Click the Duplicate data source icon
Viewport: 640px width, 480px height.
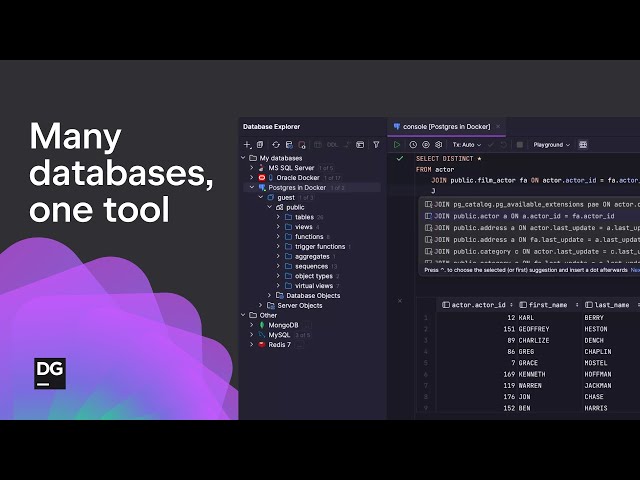click(x=260, y=145)
